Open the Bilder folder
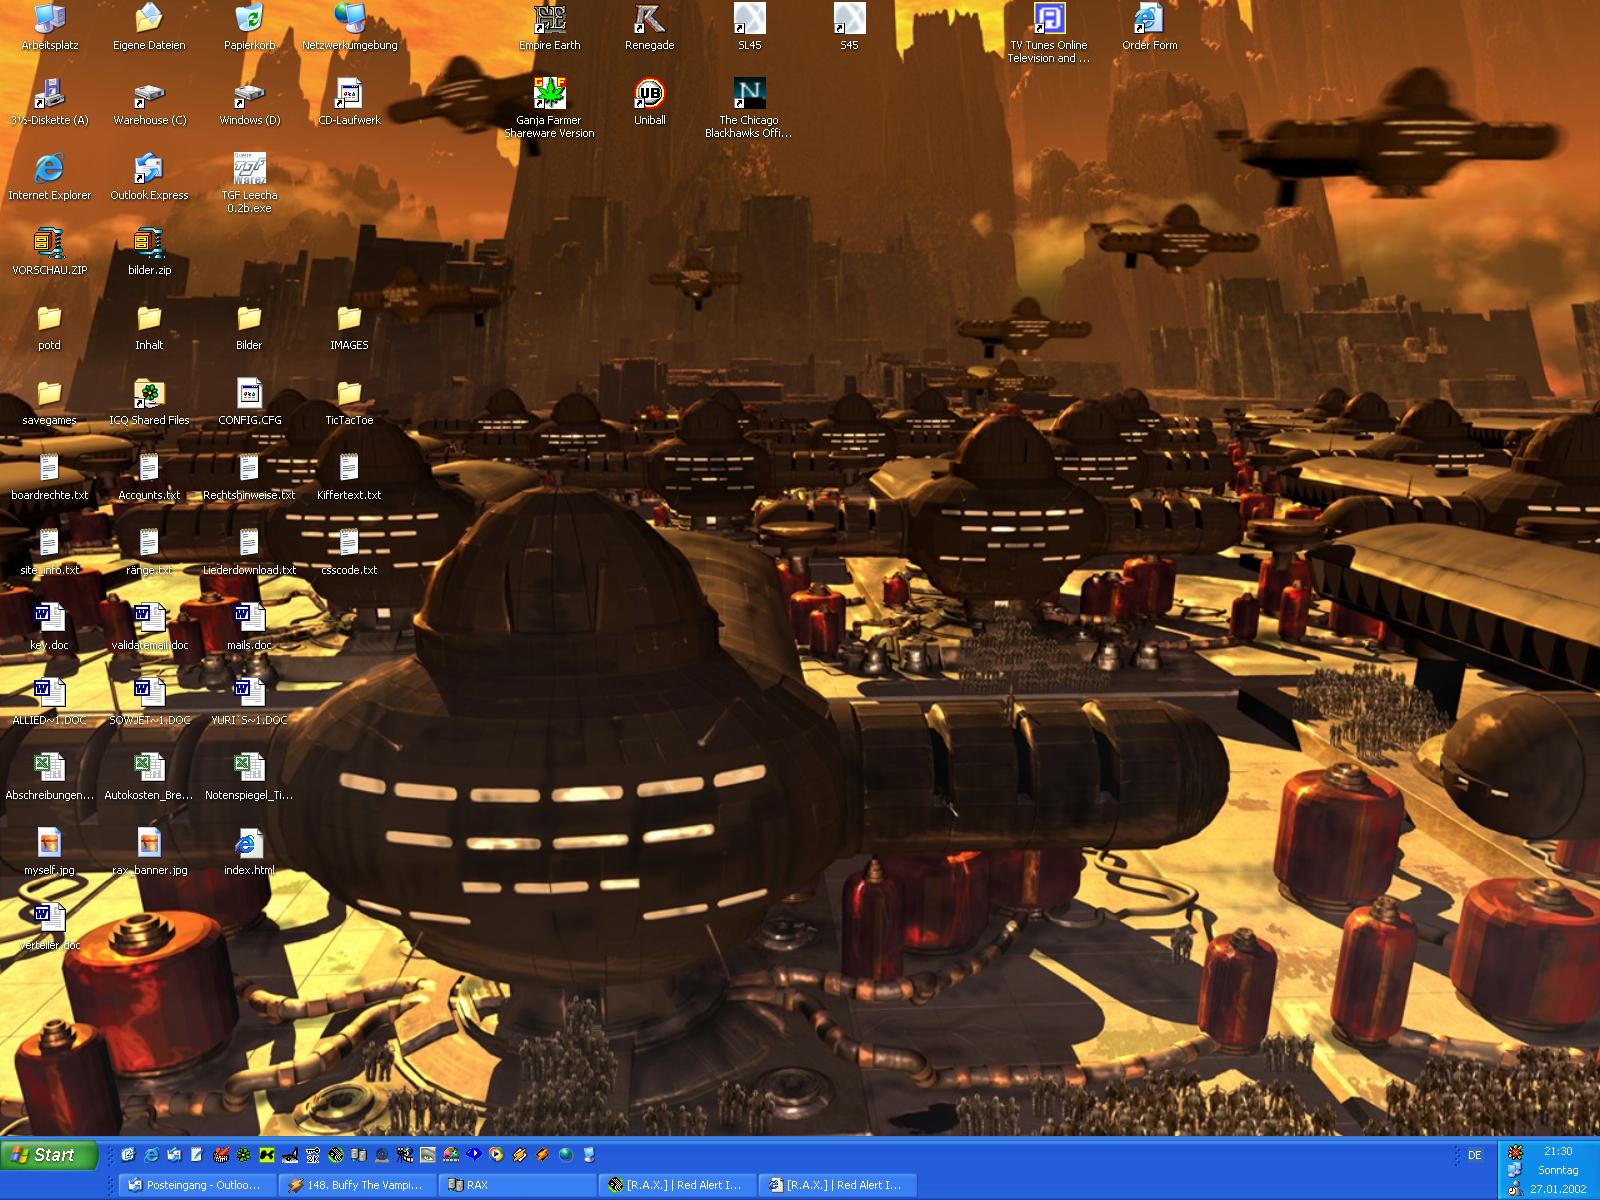The width and height of the screenshot is (1600, 1200). click(249, 328)
